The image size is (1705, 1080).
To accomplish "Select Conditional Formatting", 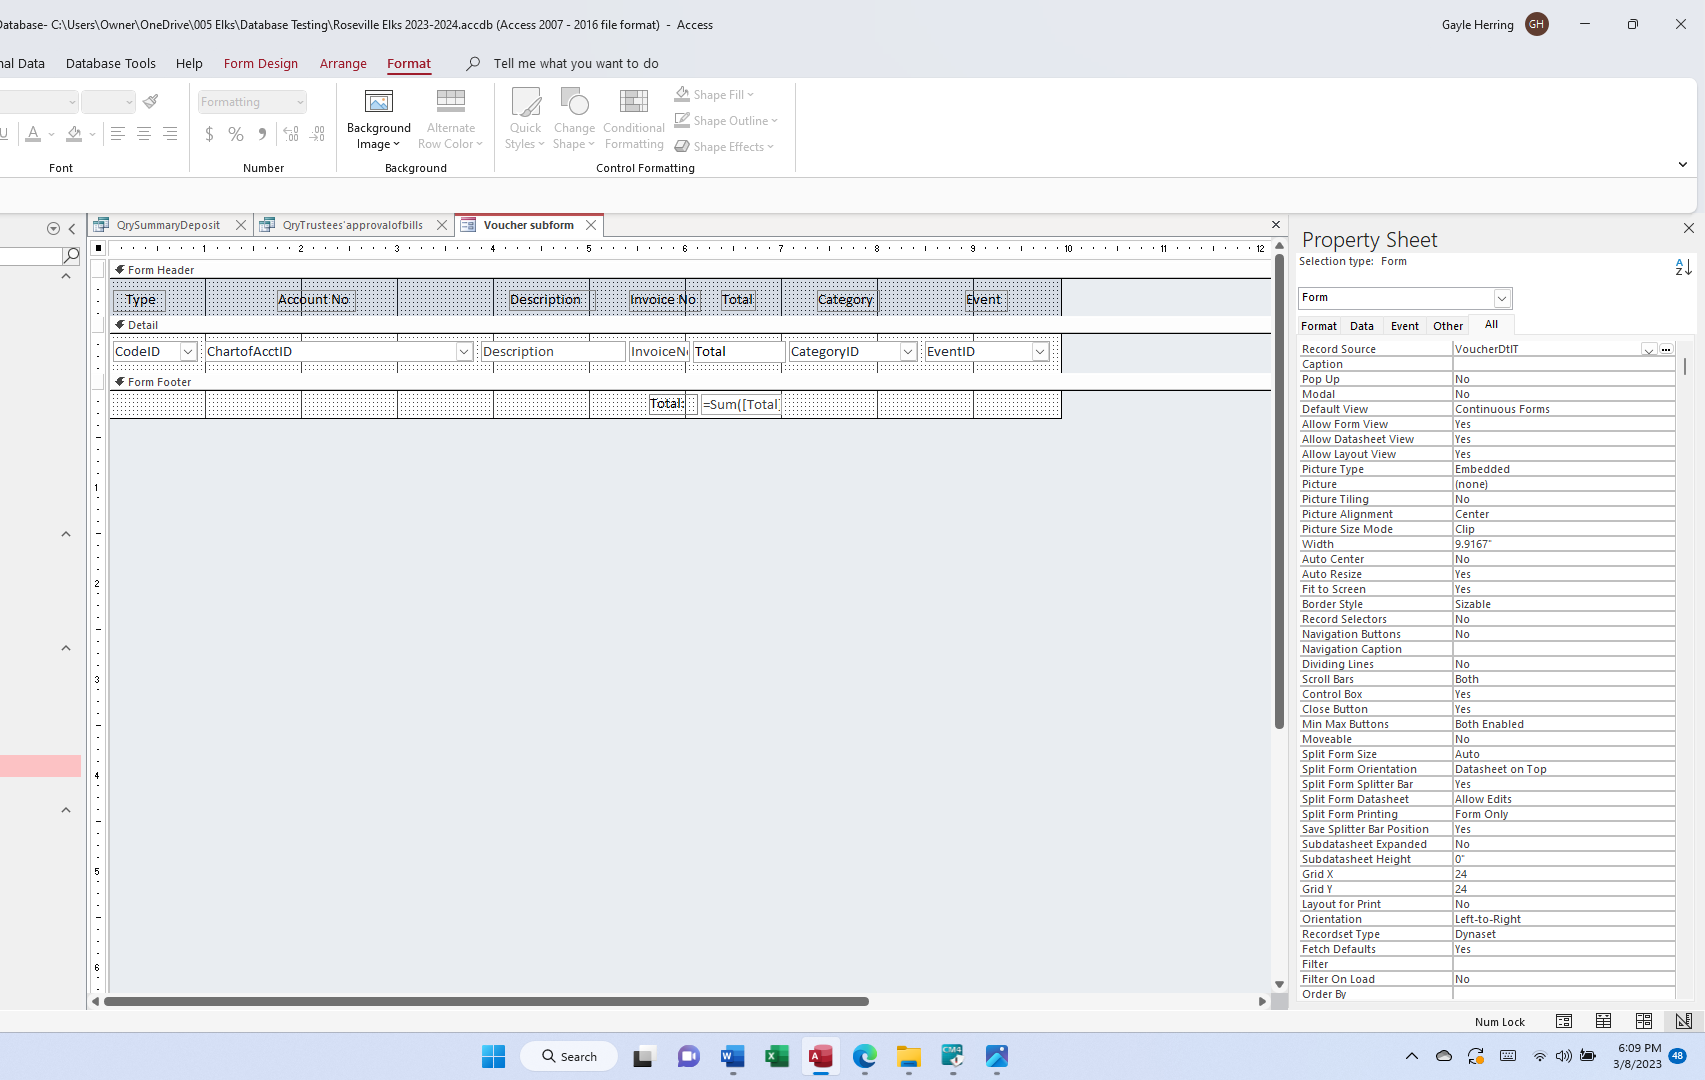I will pyautogui.click(x=633, y=118).
